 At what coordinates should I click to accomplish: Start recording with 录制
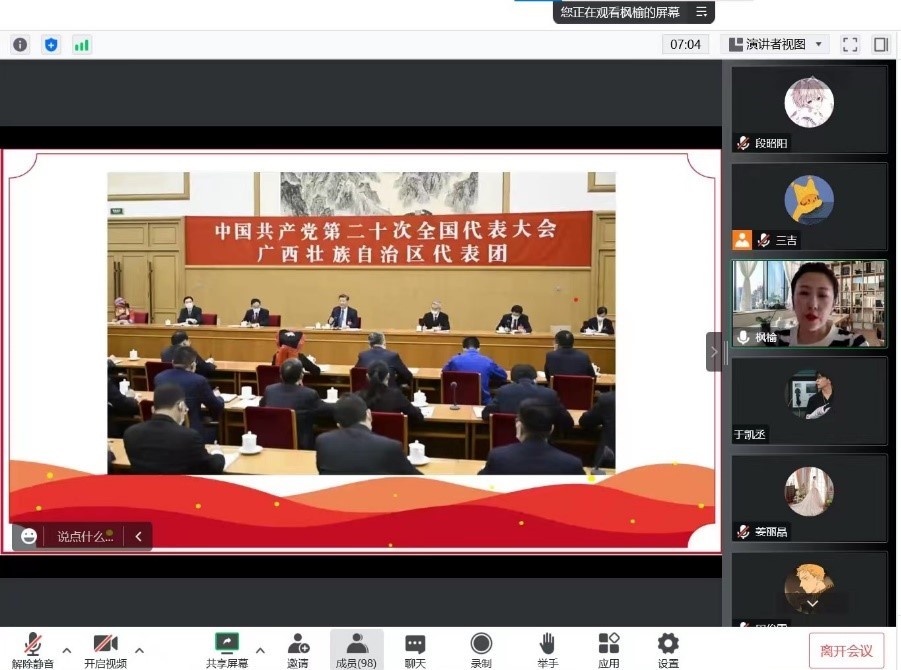click(x=481, y=650)
